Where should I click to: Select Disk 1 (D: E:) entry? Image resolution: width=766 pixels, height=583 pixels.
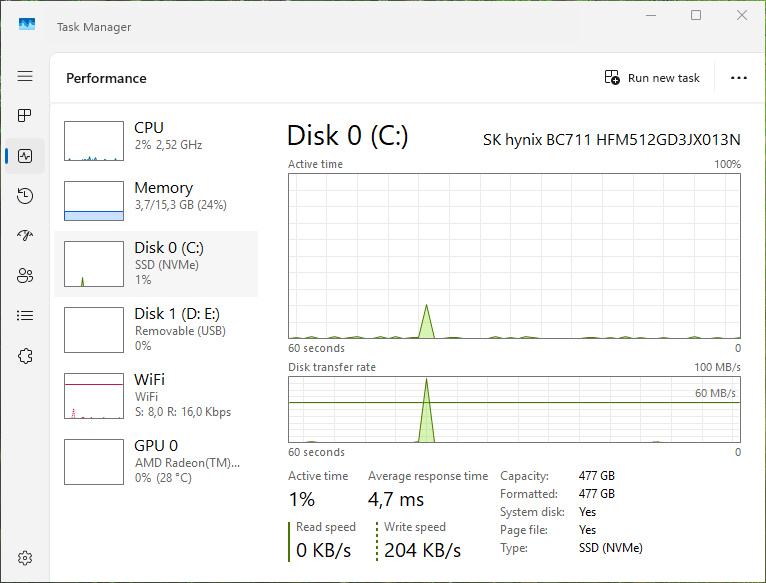tap(155, 329)
